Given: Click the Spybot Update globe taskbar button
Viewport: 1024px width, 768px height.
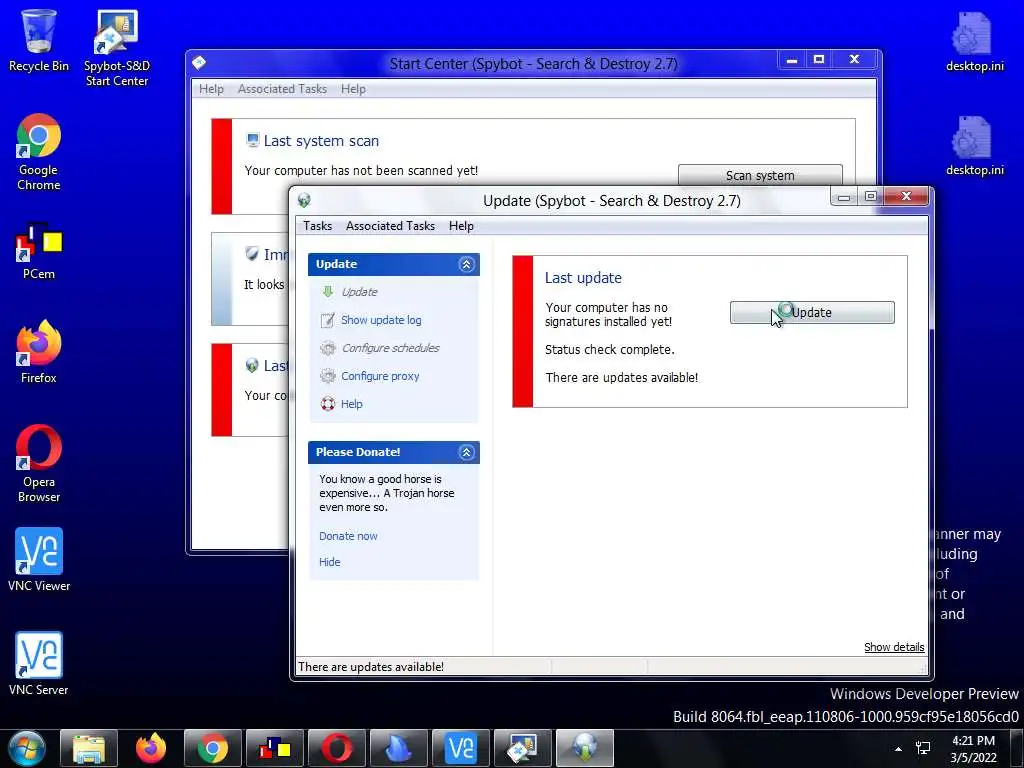Looking at the screenshot, I should (x=585, y=748).
